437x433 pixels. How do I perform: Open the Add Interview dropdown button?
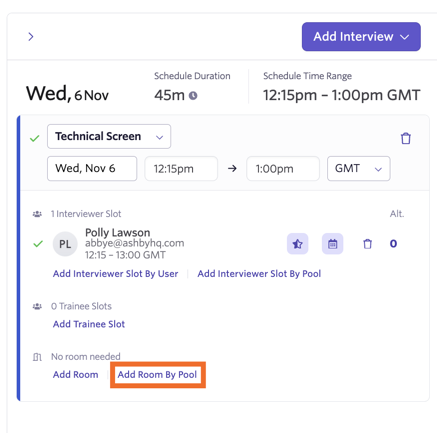[361, 37]
